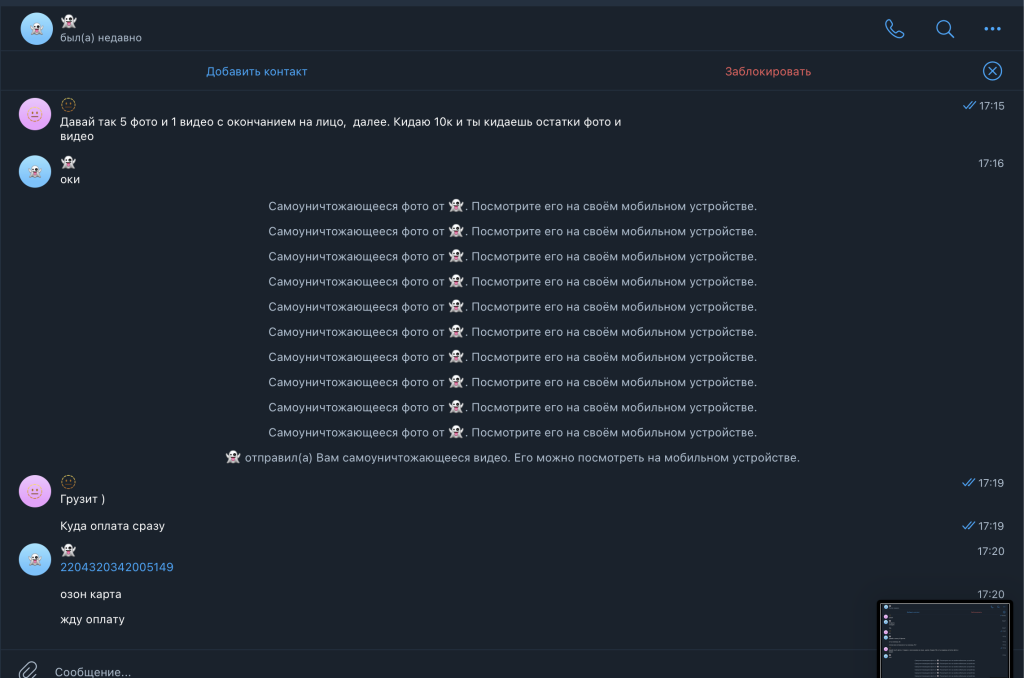Image resolution: width=1024 pixels, height=678 pixels.
Task: Open the paperclip attach file menu
Action: (30, 669)
